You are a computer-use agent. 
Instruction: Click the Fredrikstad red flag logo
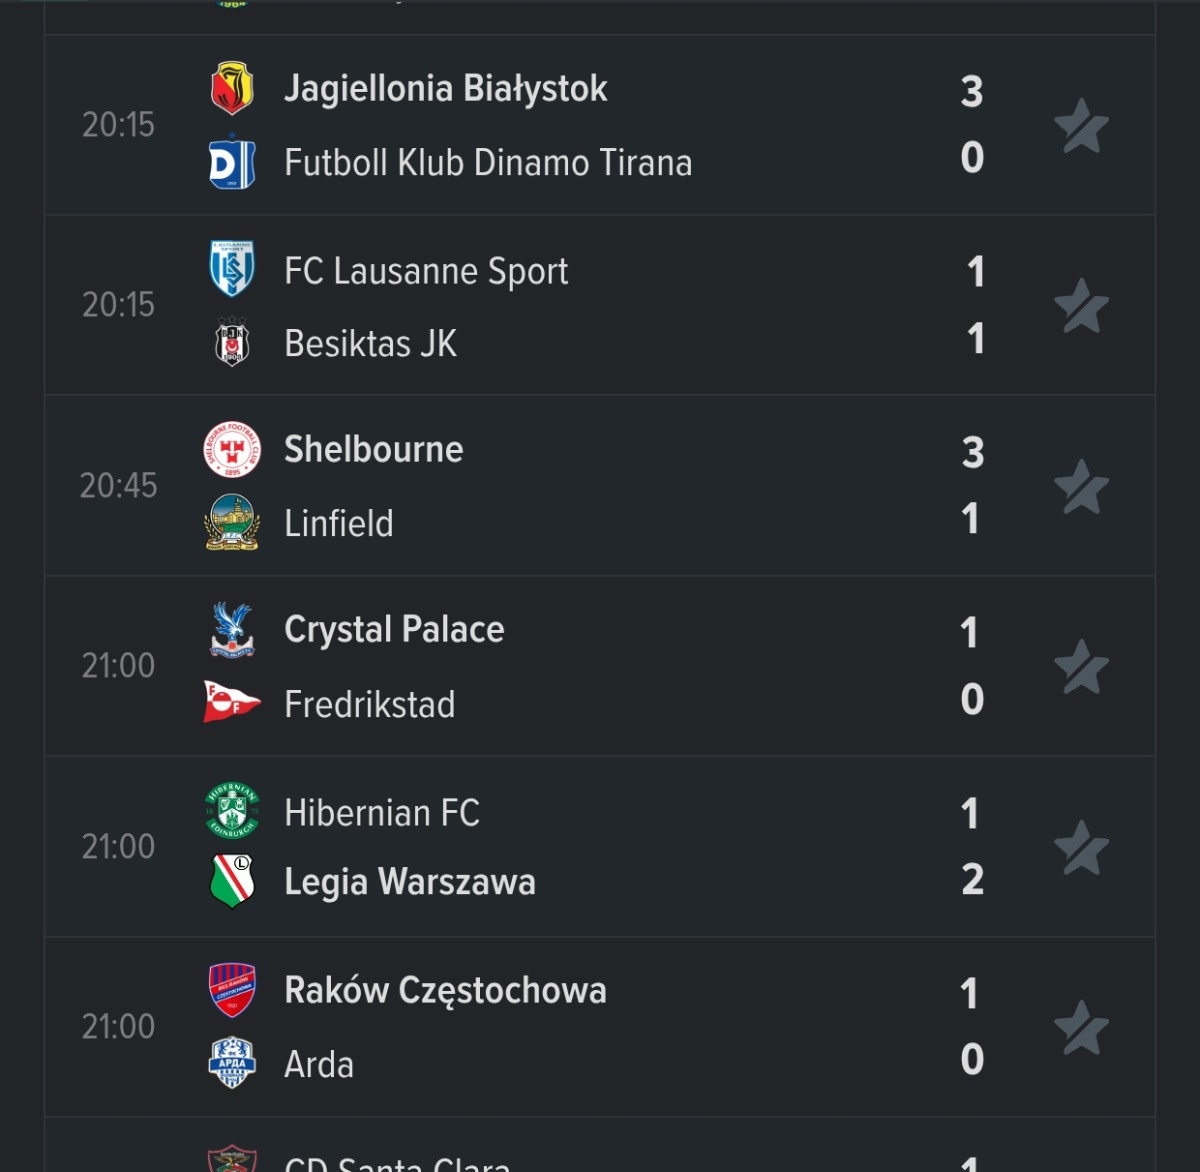[x=232, y=703]
